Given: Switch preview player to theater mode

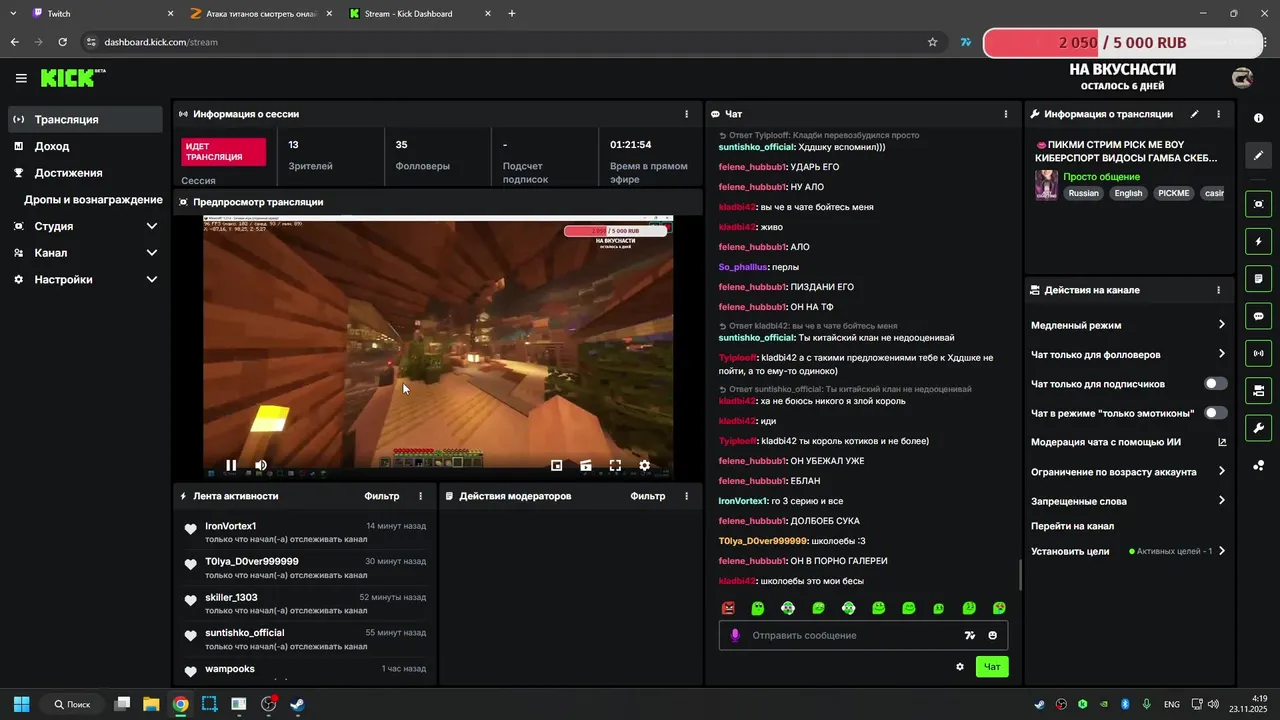Looking at the screenshot, I should click(x=586, y=465).
